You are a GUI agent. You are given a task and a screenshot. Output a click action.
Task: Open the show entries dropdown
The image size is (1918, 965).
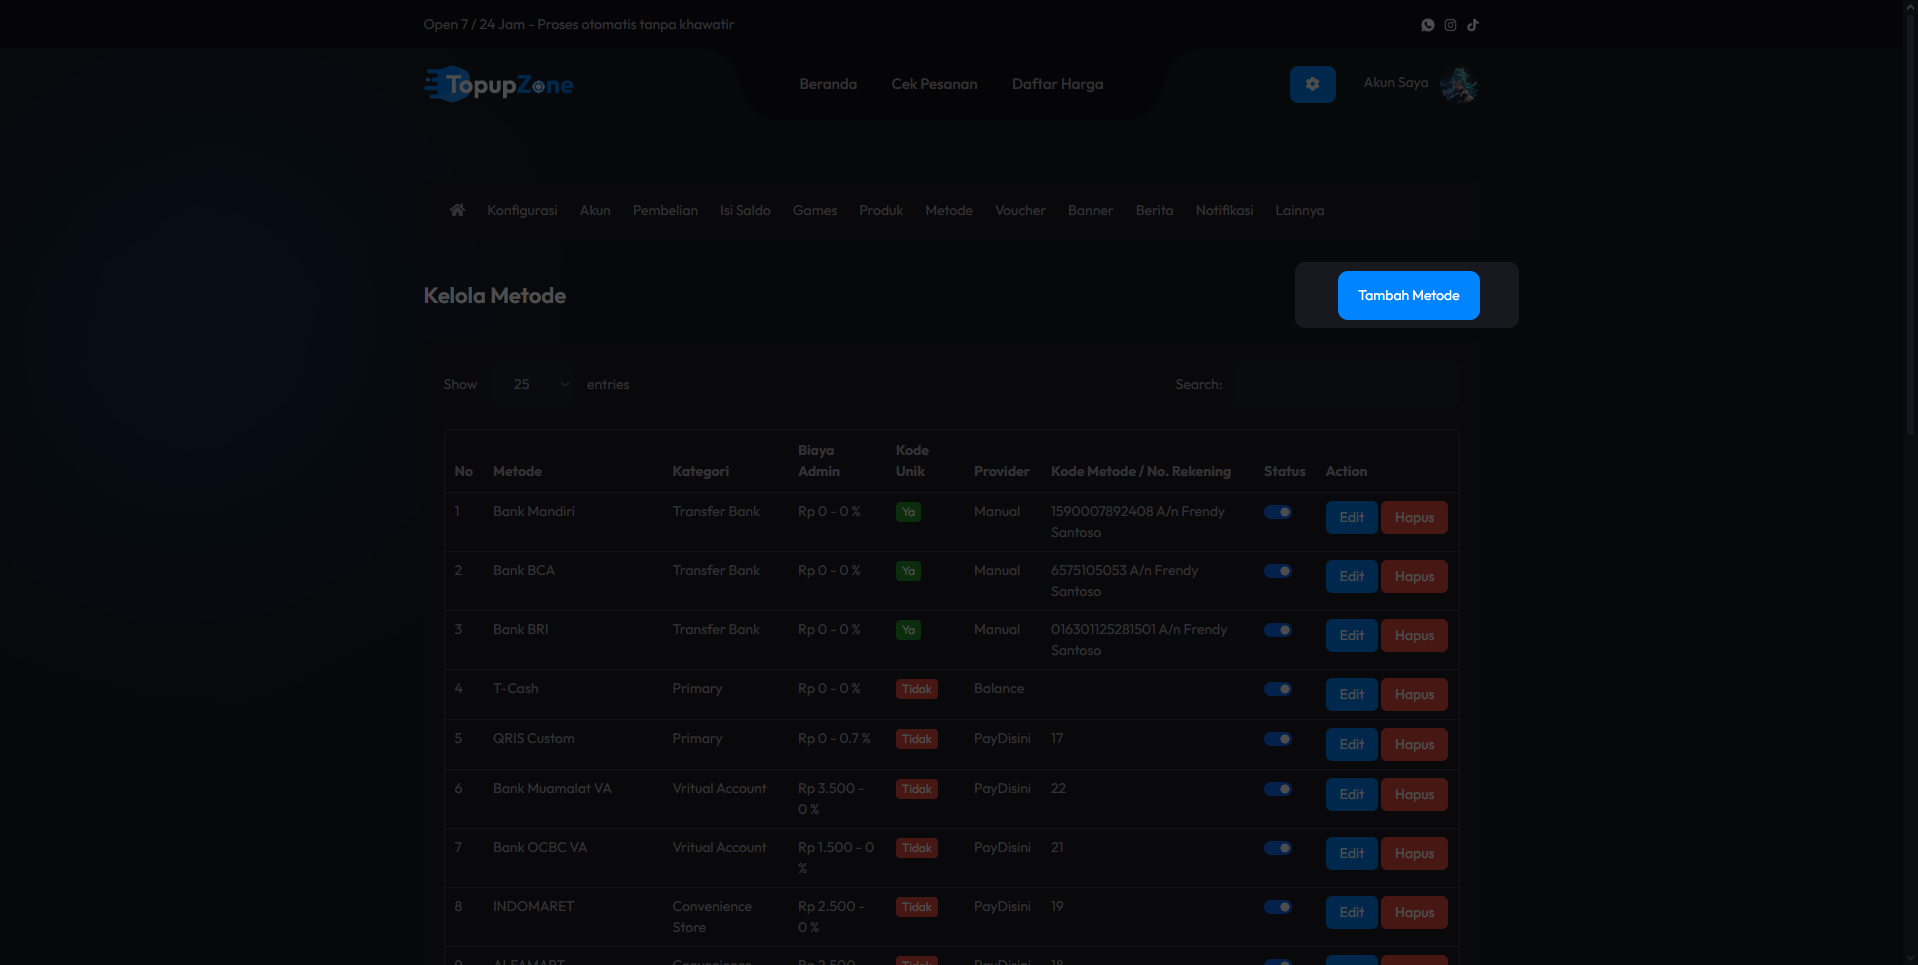click(534, 384)
